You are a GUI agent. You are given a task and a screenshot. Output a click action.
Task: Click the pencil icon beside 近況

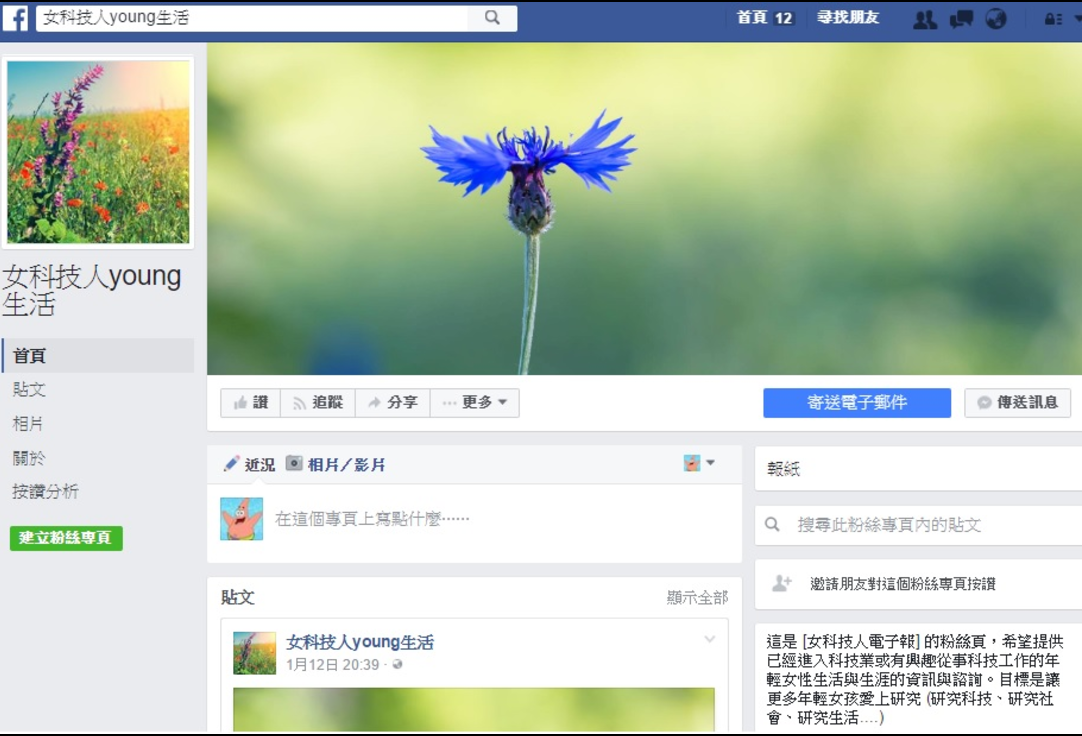tap(231, 464)
